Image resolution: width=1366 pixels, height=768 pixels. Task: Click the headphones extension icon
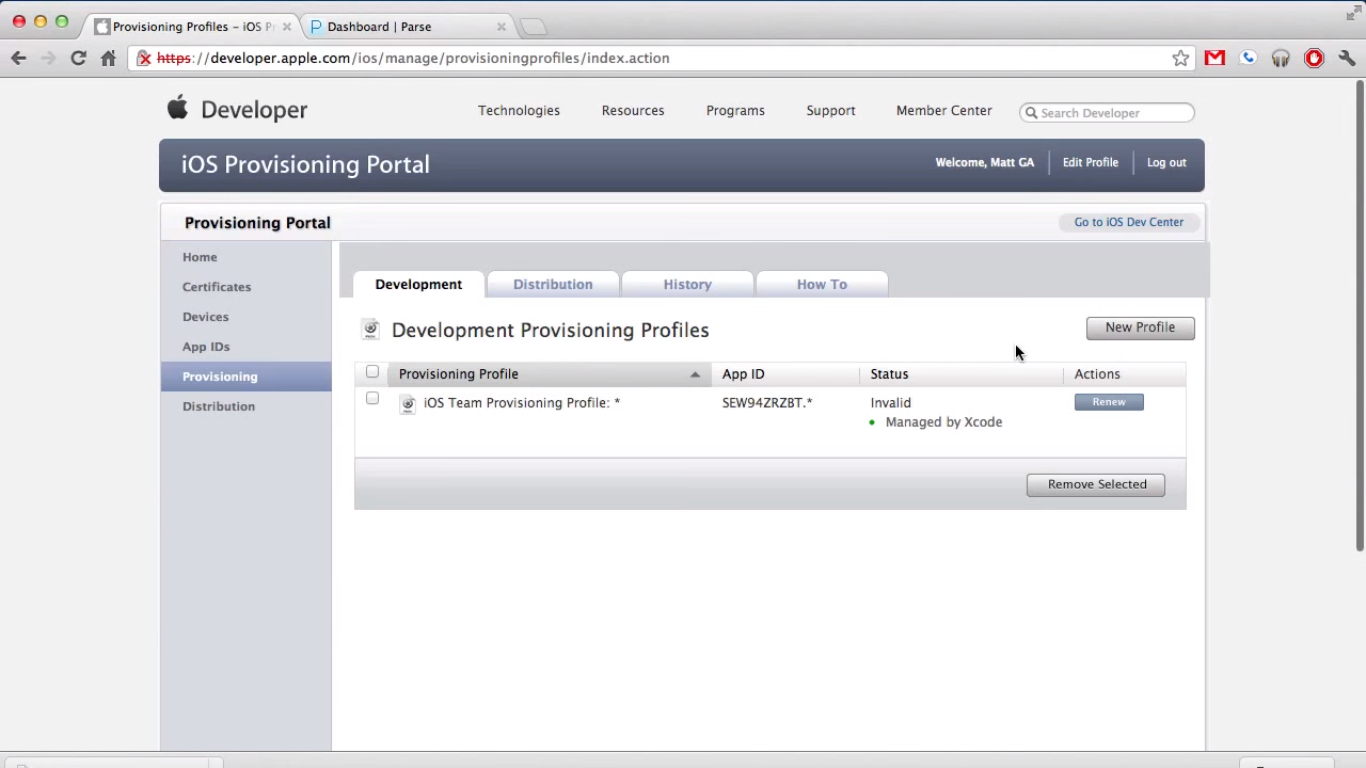(x=1281, y=58)
